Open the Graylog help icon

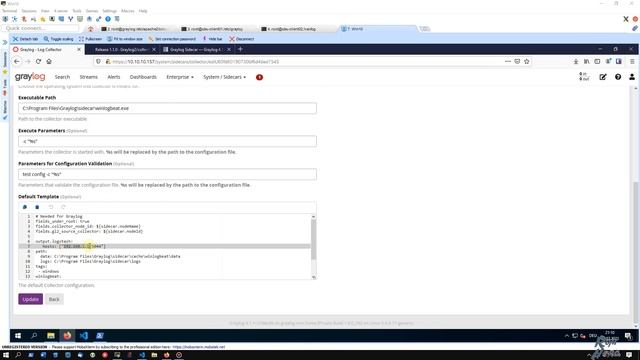(618, 77)
